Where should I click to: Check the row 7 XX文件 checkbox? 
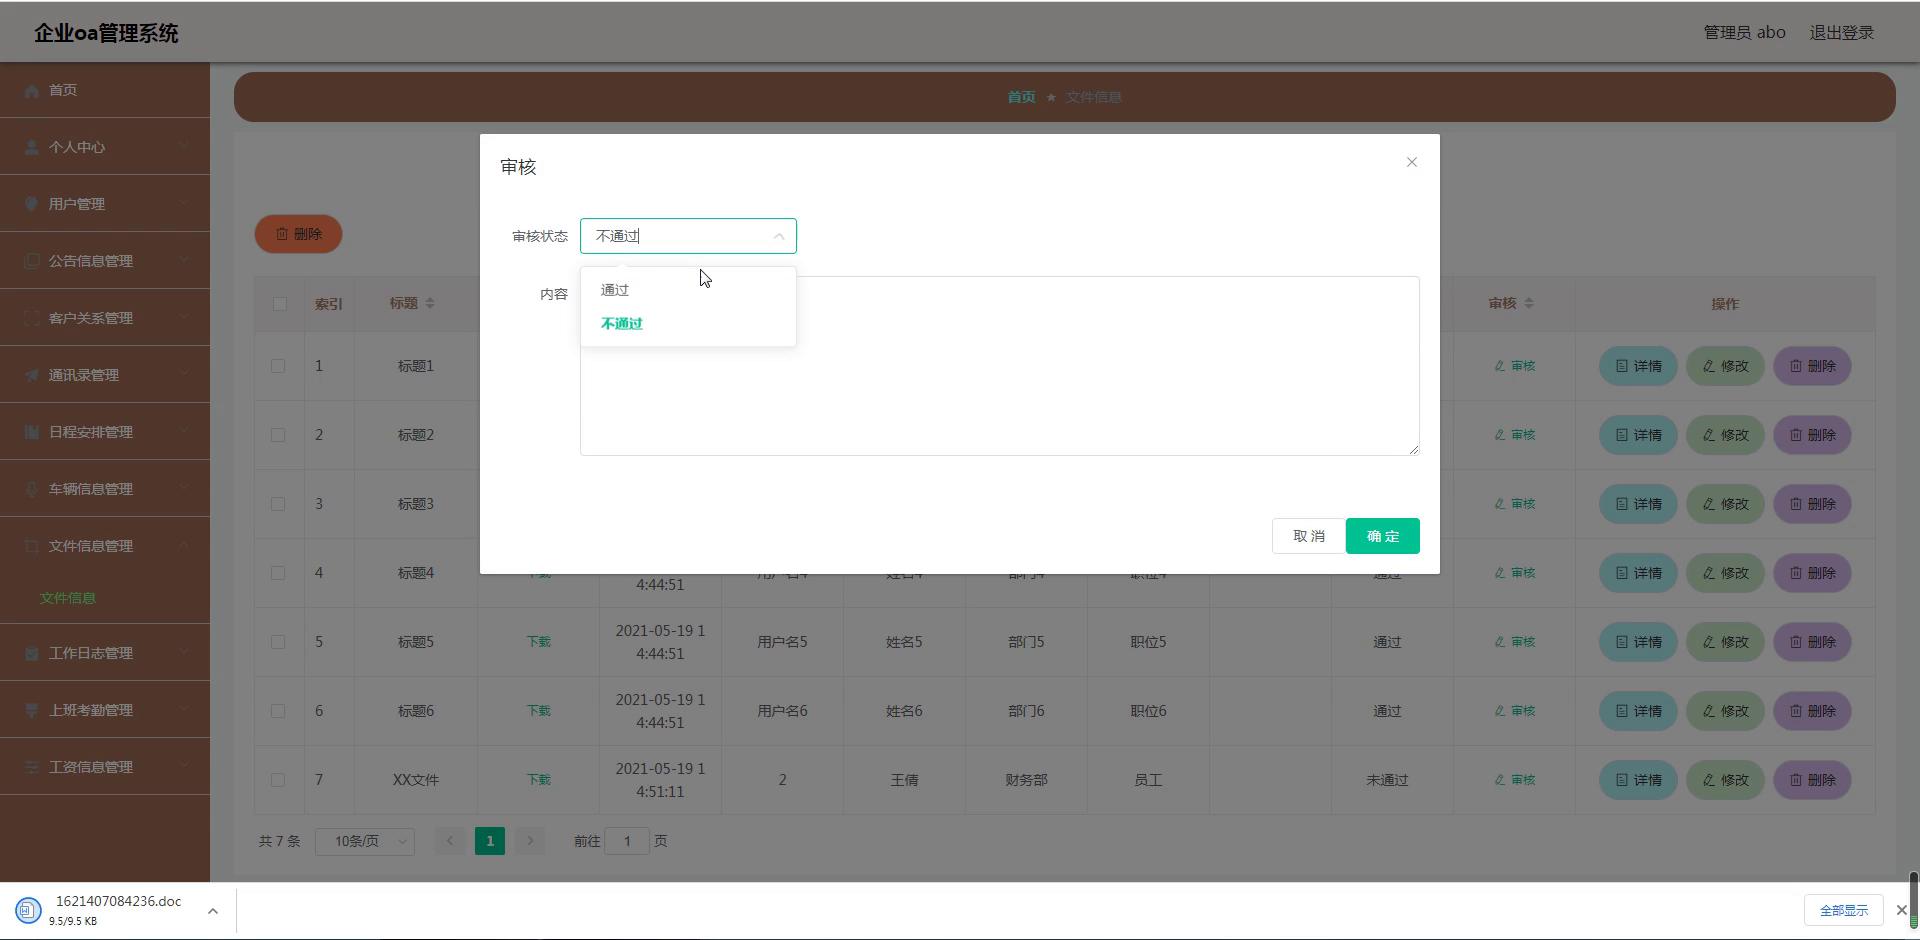pos(278,780)
